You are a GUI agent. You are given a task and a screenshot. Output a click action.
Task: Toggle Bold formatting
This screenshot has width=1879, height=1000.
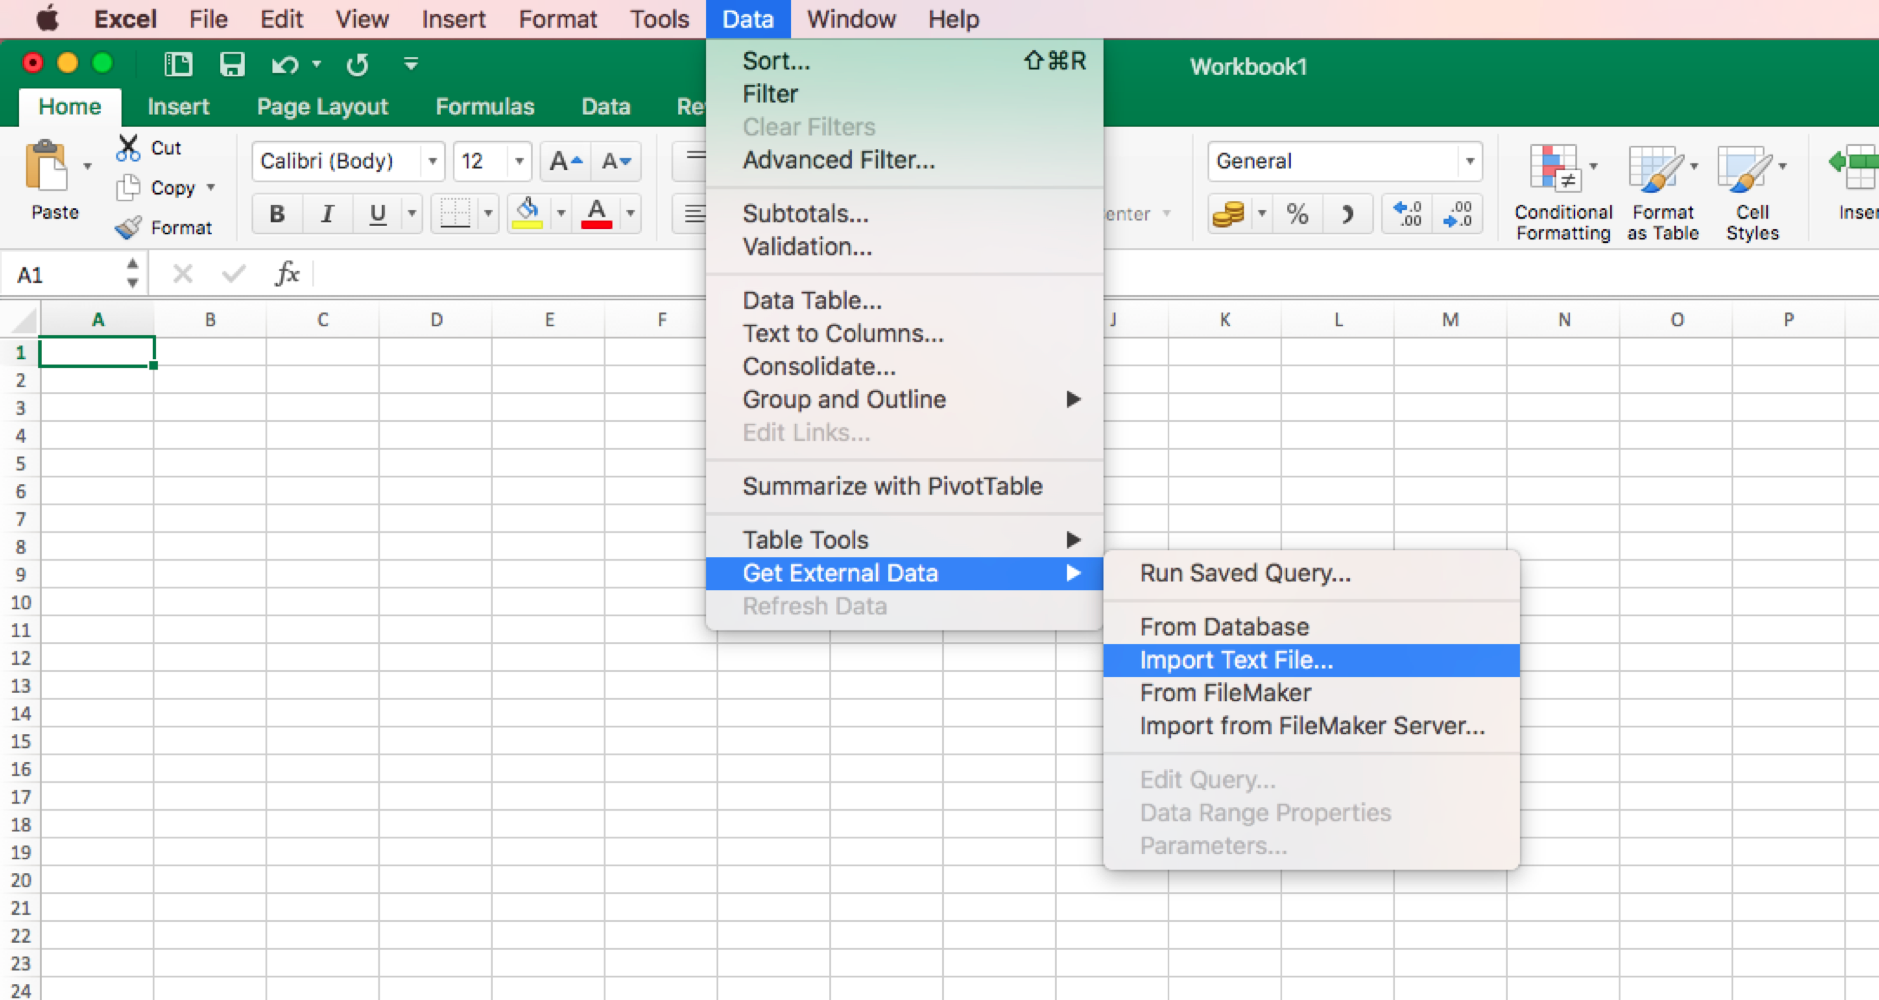pyautogui.click(x=277, y=214)
